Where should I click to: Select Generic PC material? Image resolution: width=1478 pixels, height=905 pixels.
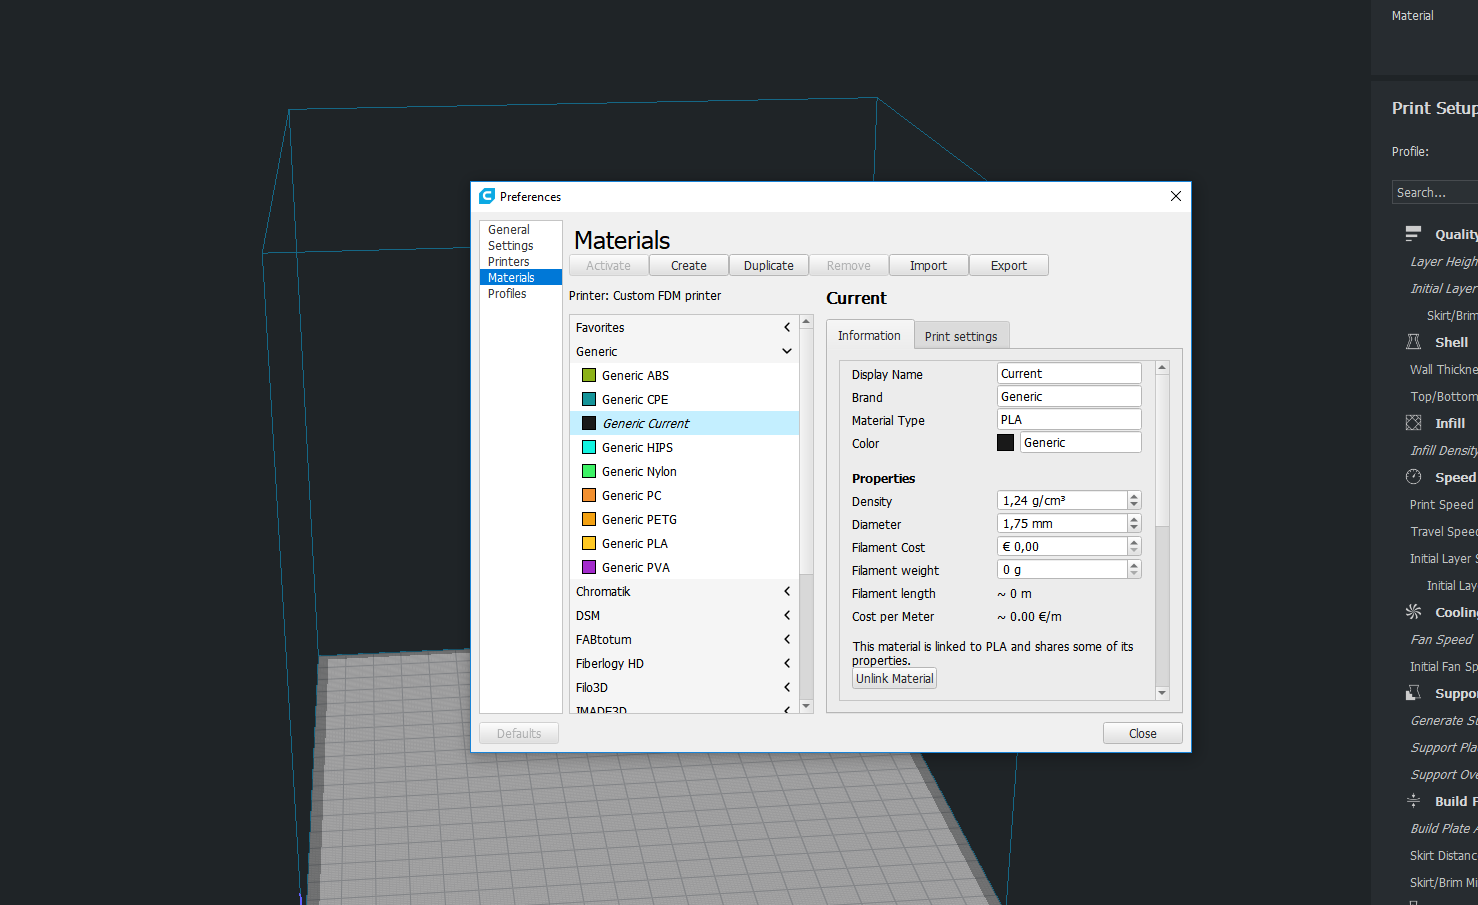click(685, 495)
